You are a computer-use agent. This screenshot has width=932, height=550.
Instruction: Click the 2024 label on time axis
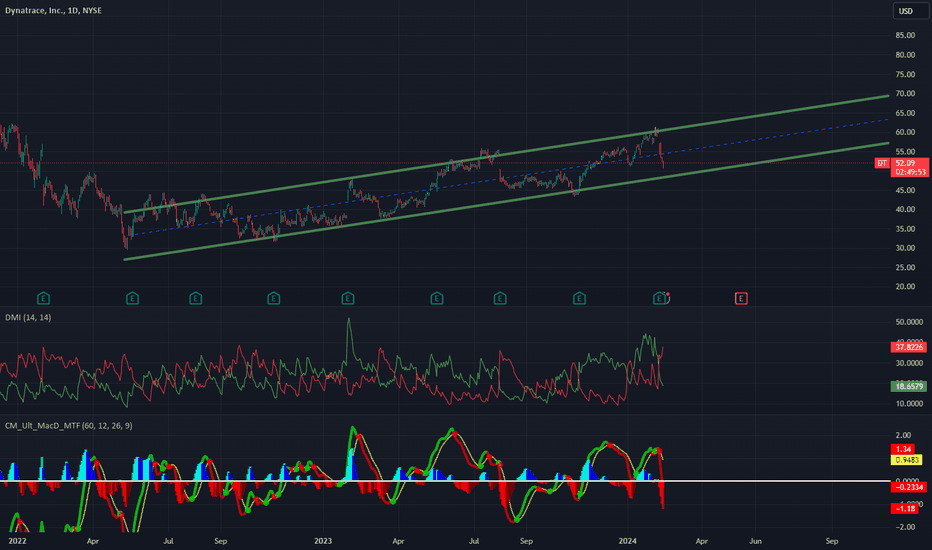tap(628, 541)
